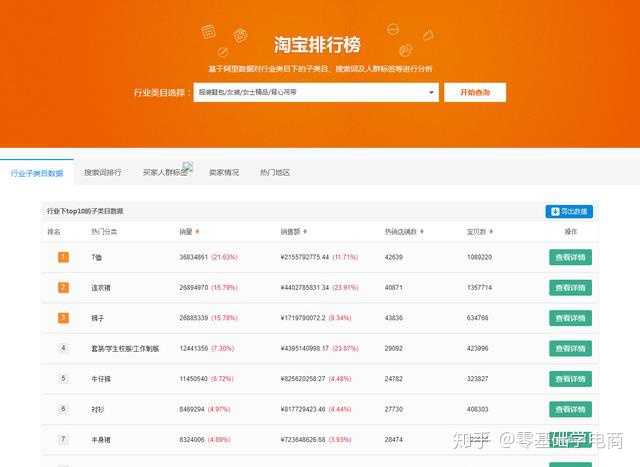Screen dimensions: 640x467
Task: Click the 开始查询 button
Action: point(475,92)
